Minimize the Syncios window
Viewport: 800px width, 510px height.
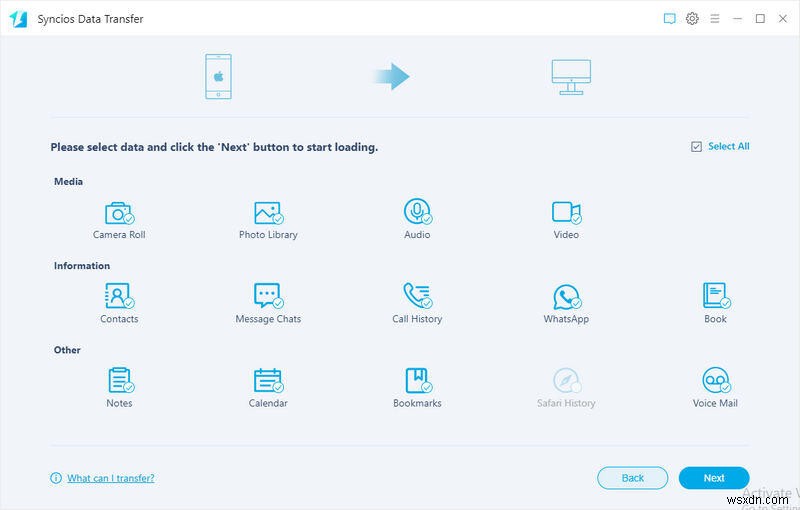coord(737,19)
